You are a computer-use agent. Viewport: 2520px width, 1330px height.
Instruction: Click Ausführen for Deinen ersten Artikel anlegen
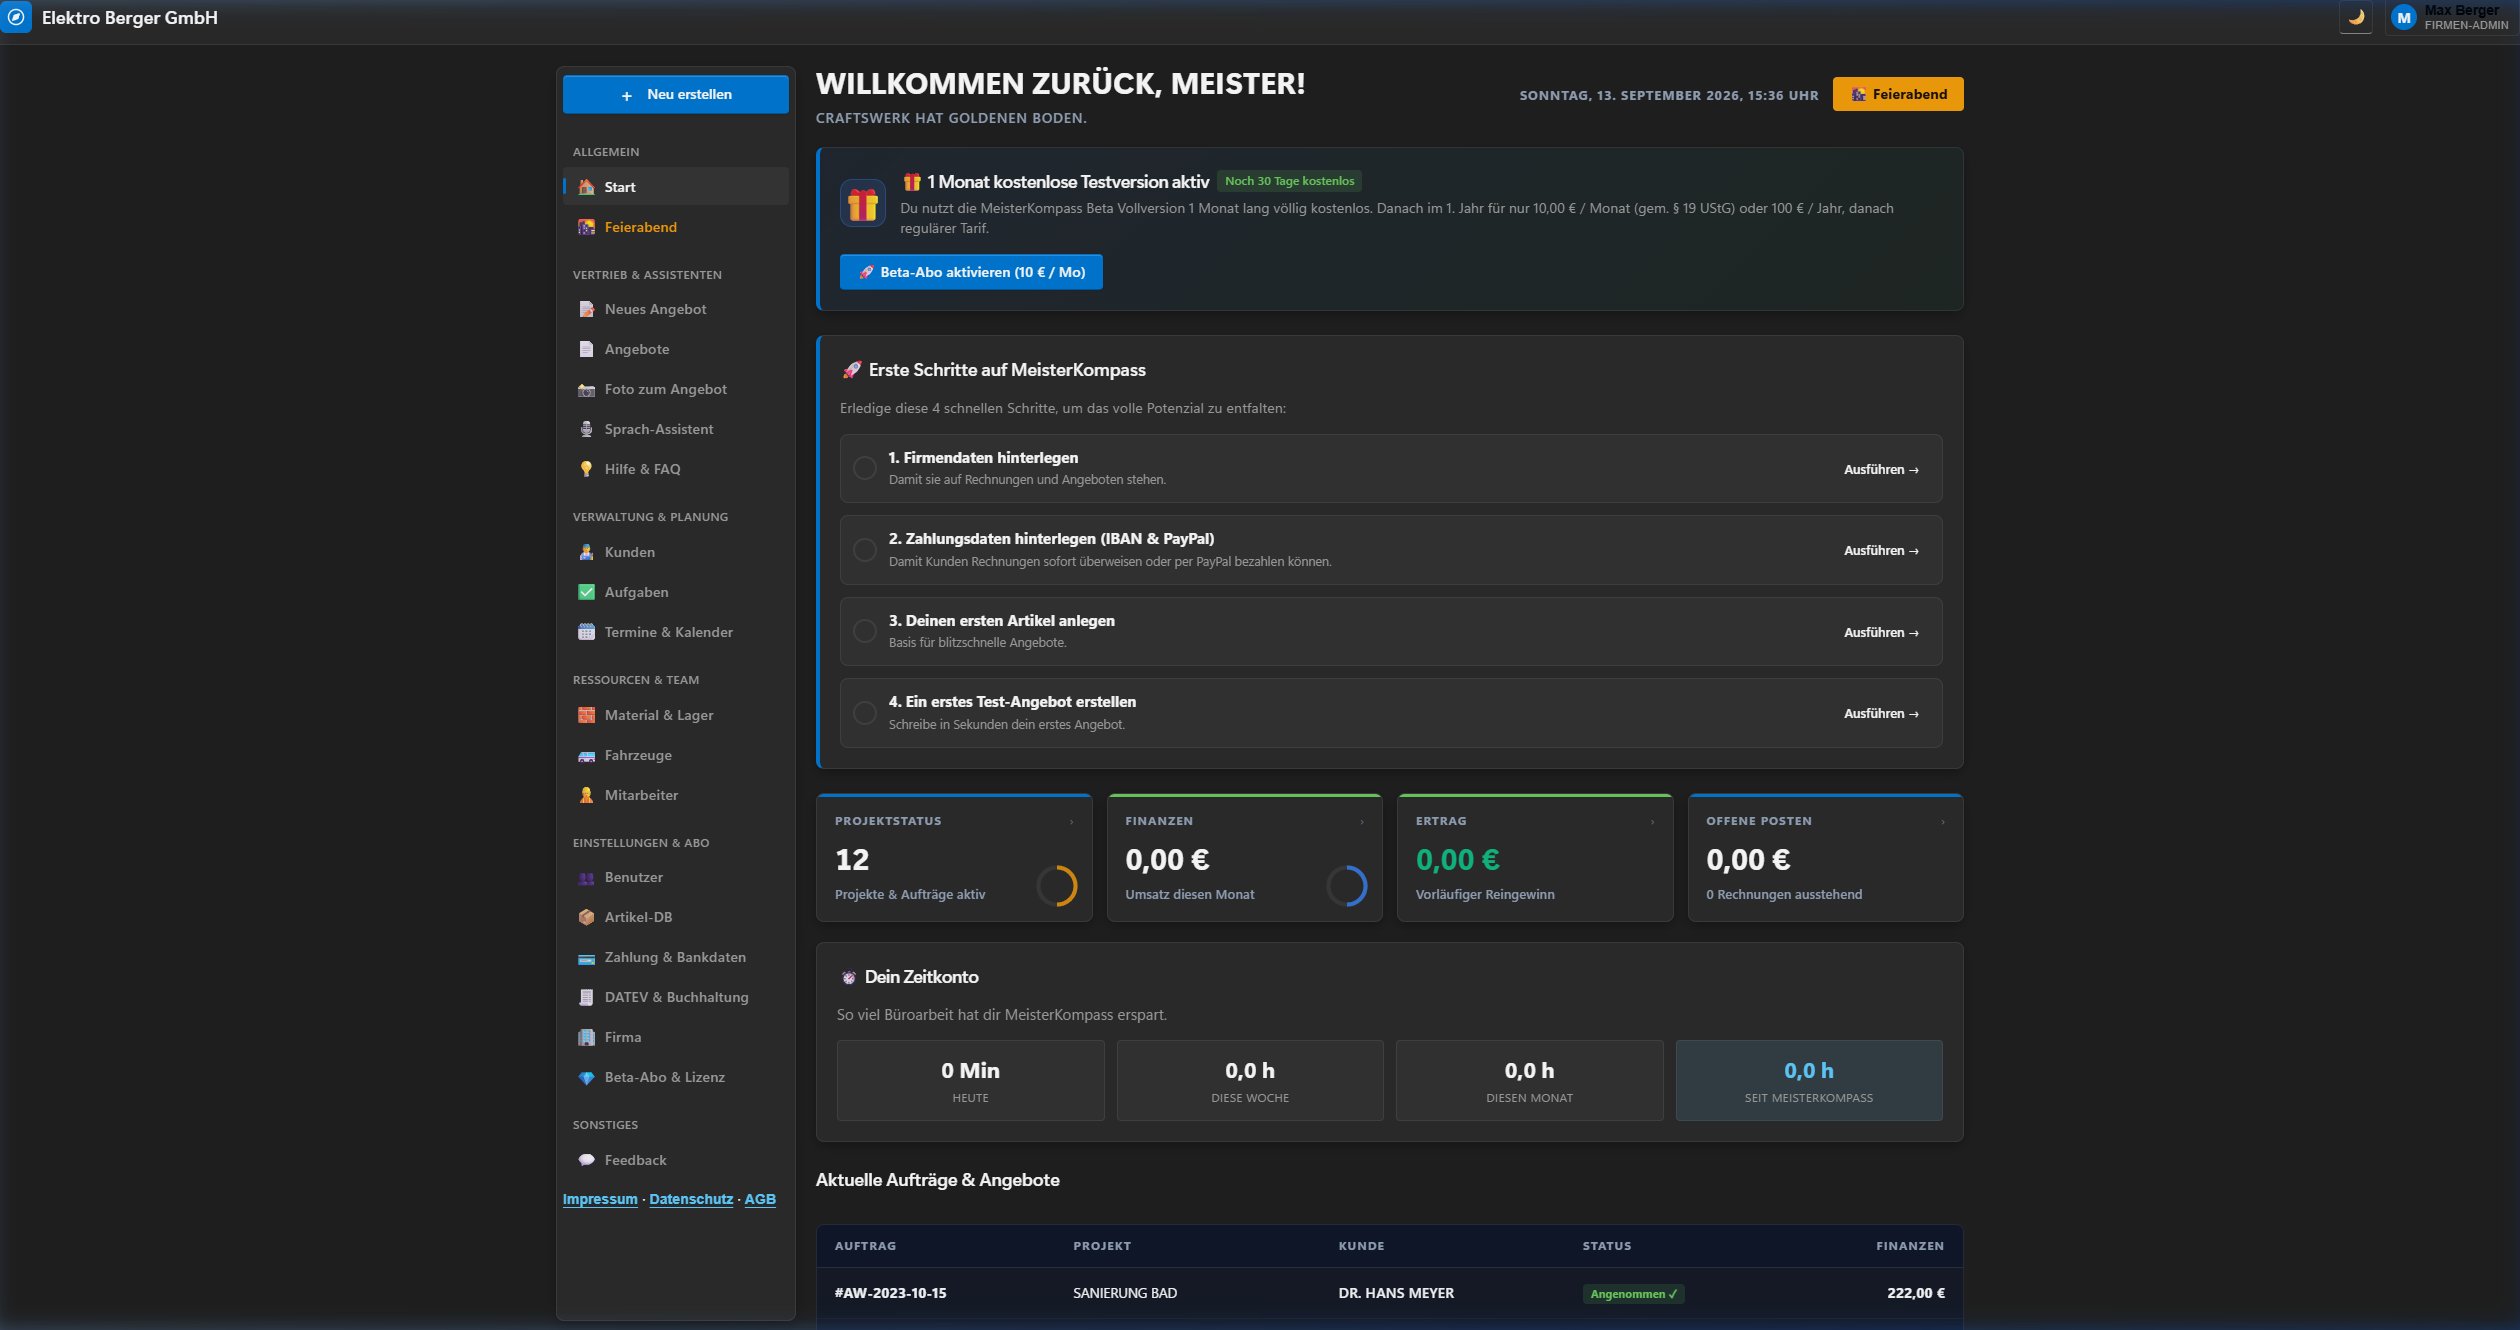click(x=1881, y=632)
